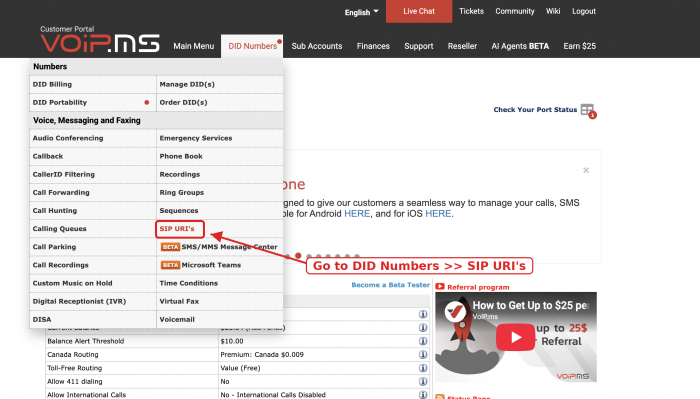The height and width of the screenshot is (399, 700).
Task: Close the announcement banner with X
Action: pyautogui.click(x=586, y=170)
